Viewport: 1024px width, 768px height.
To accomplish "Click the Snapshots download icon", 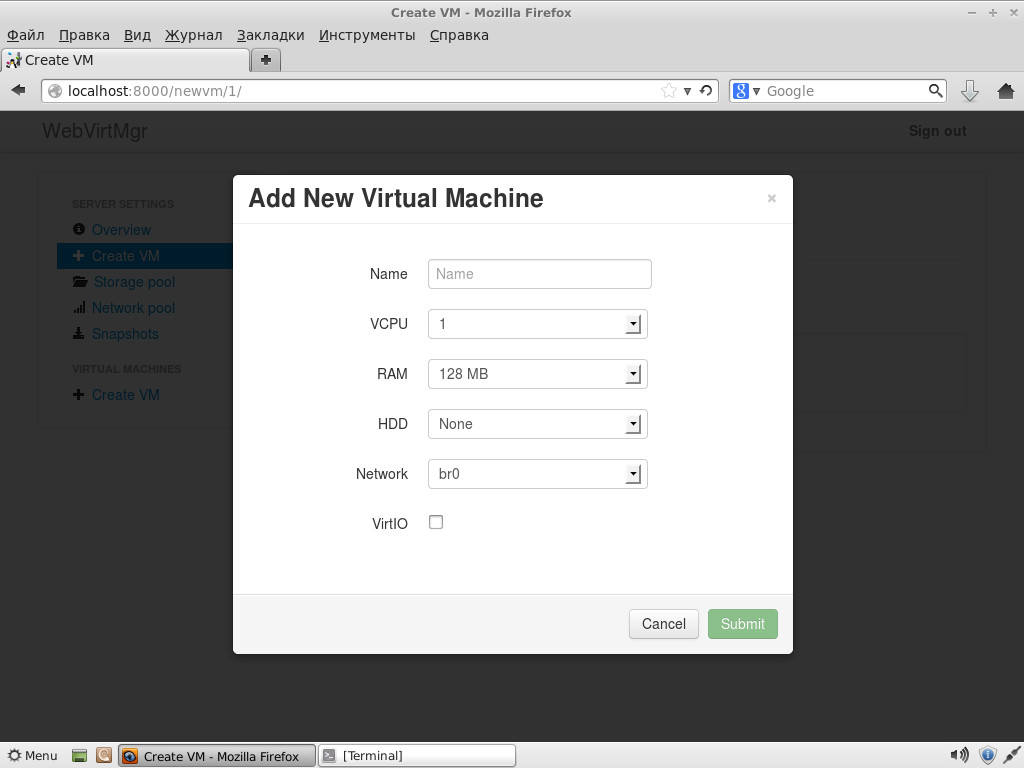I will 78,334.
